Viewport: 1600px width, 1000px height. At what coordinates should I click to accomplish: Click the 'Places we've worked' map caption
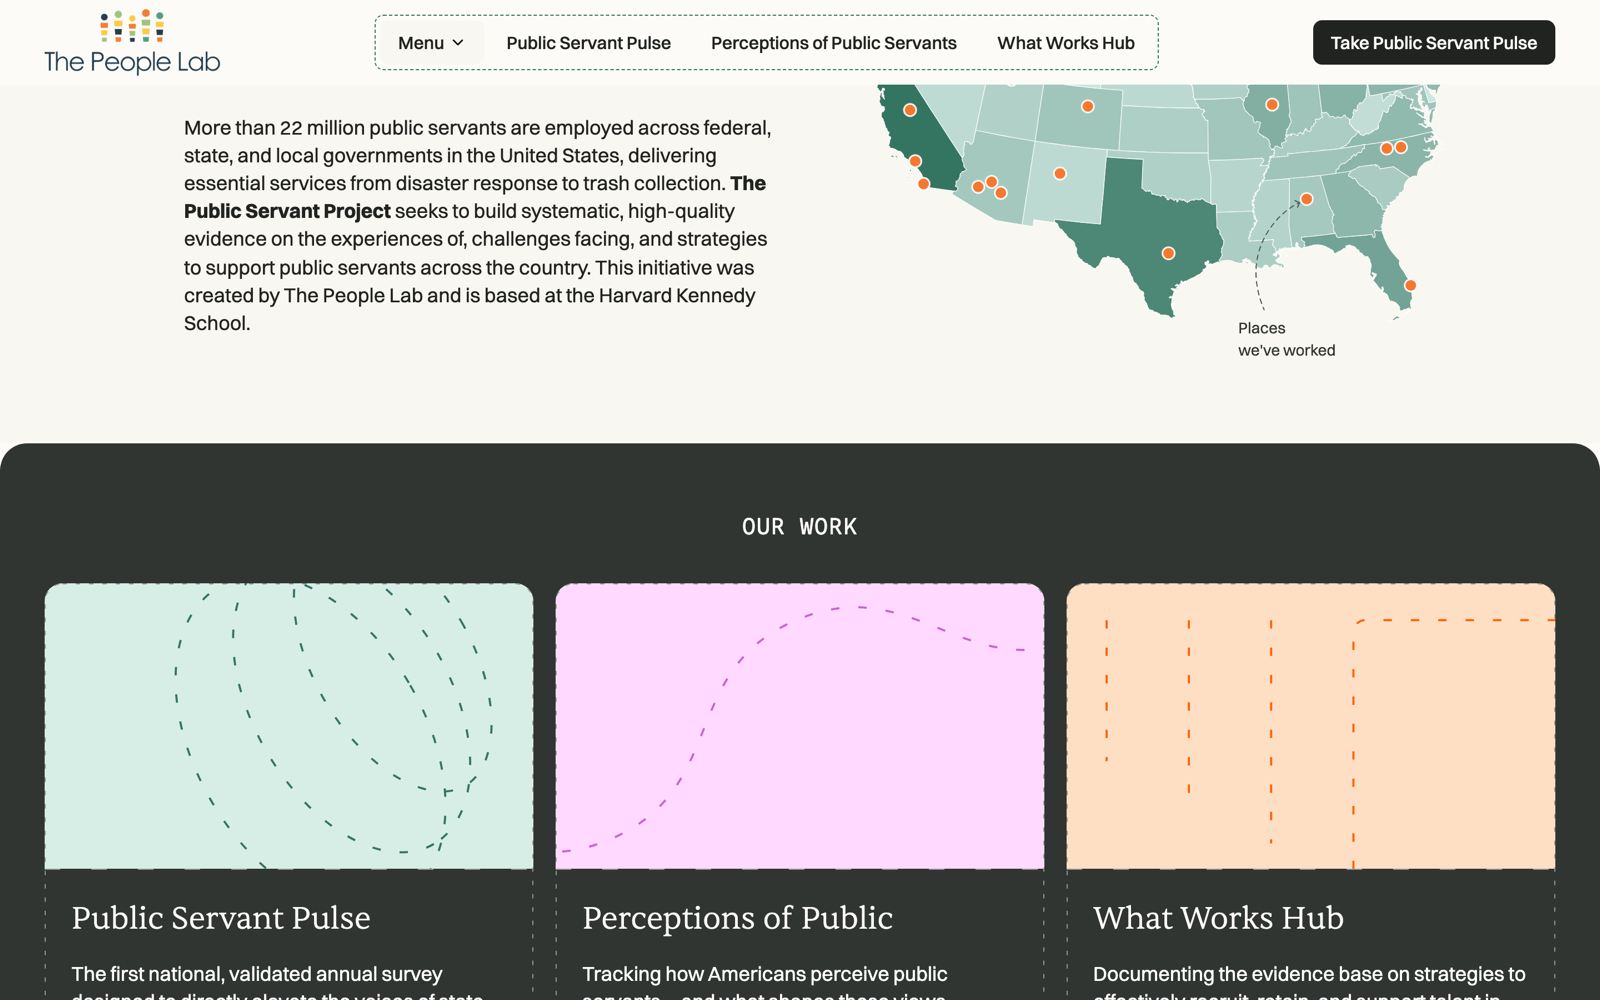[x=1286, y=339]
